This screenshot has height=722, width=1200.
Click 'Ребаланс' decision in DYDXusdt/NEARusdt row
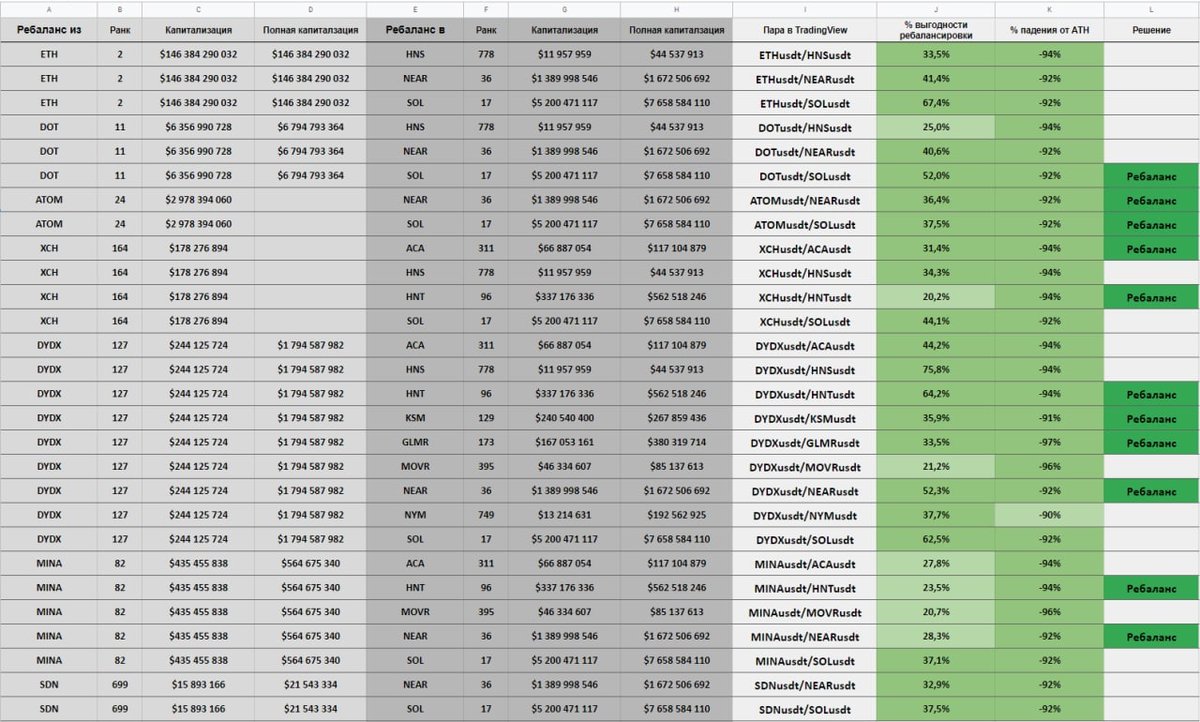pyautogui.click(x=1151, y=491)
